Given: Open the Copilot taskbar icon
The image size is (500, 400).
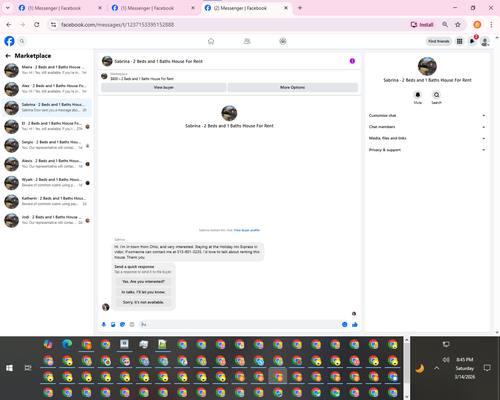Looking at the screenshot, I should 48,344.
